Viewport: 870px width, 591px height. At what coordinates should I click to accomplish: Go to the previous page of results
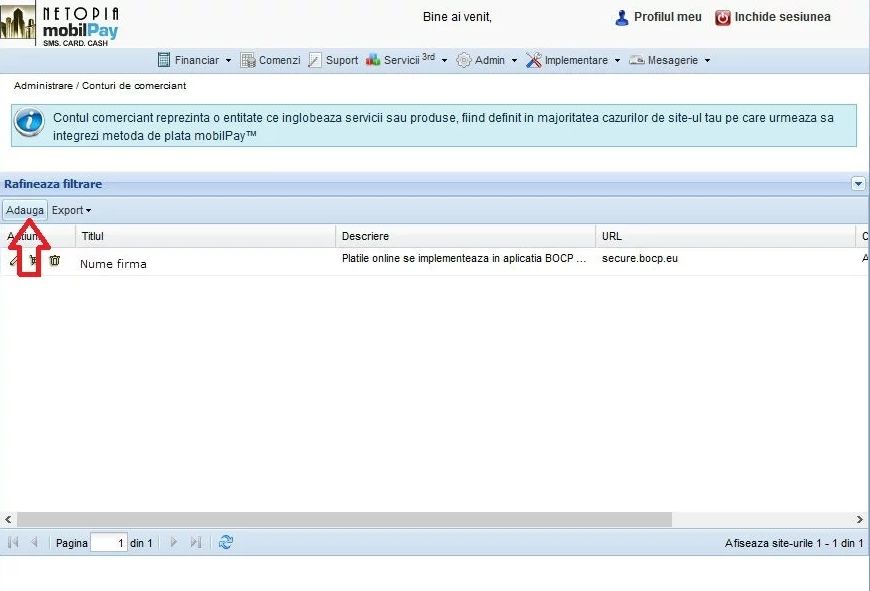point(34,542)
